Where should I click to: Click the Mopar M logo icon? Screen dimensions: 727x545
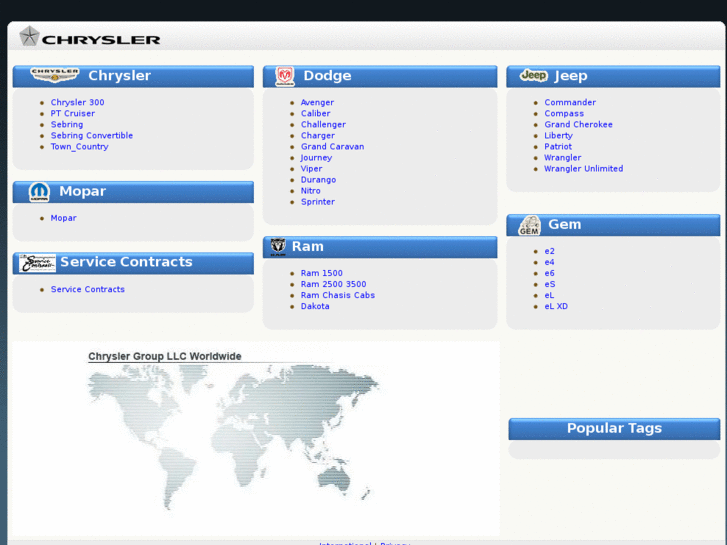39,192
